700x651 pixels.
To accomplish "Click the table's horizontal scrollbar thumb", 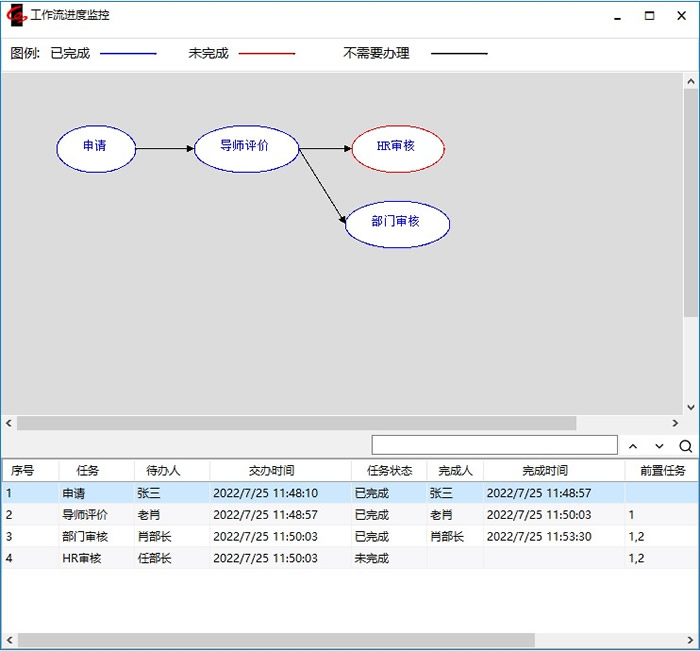I will 270,640.
